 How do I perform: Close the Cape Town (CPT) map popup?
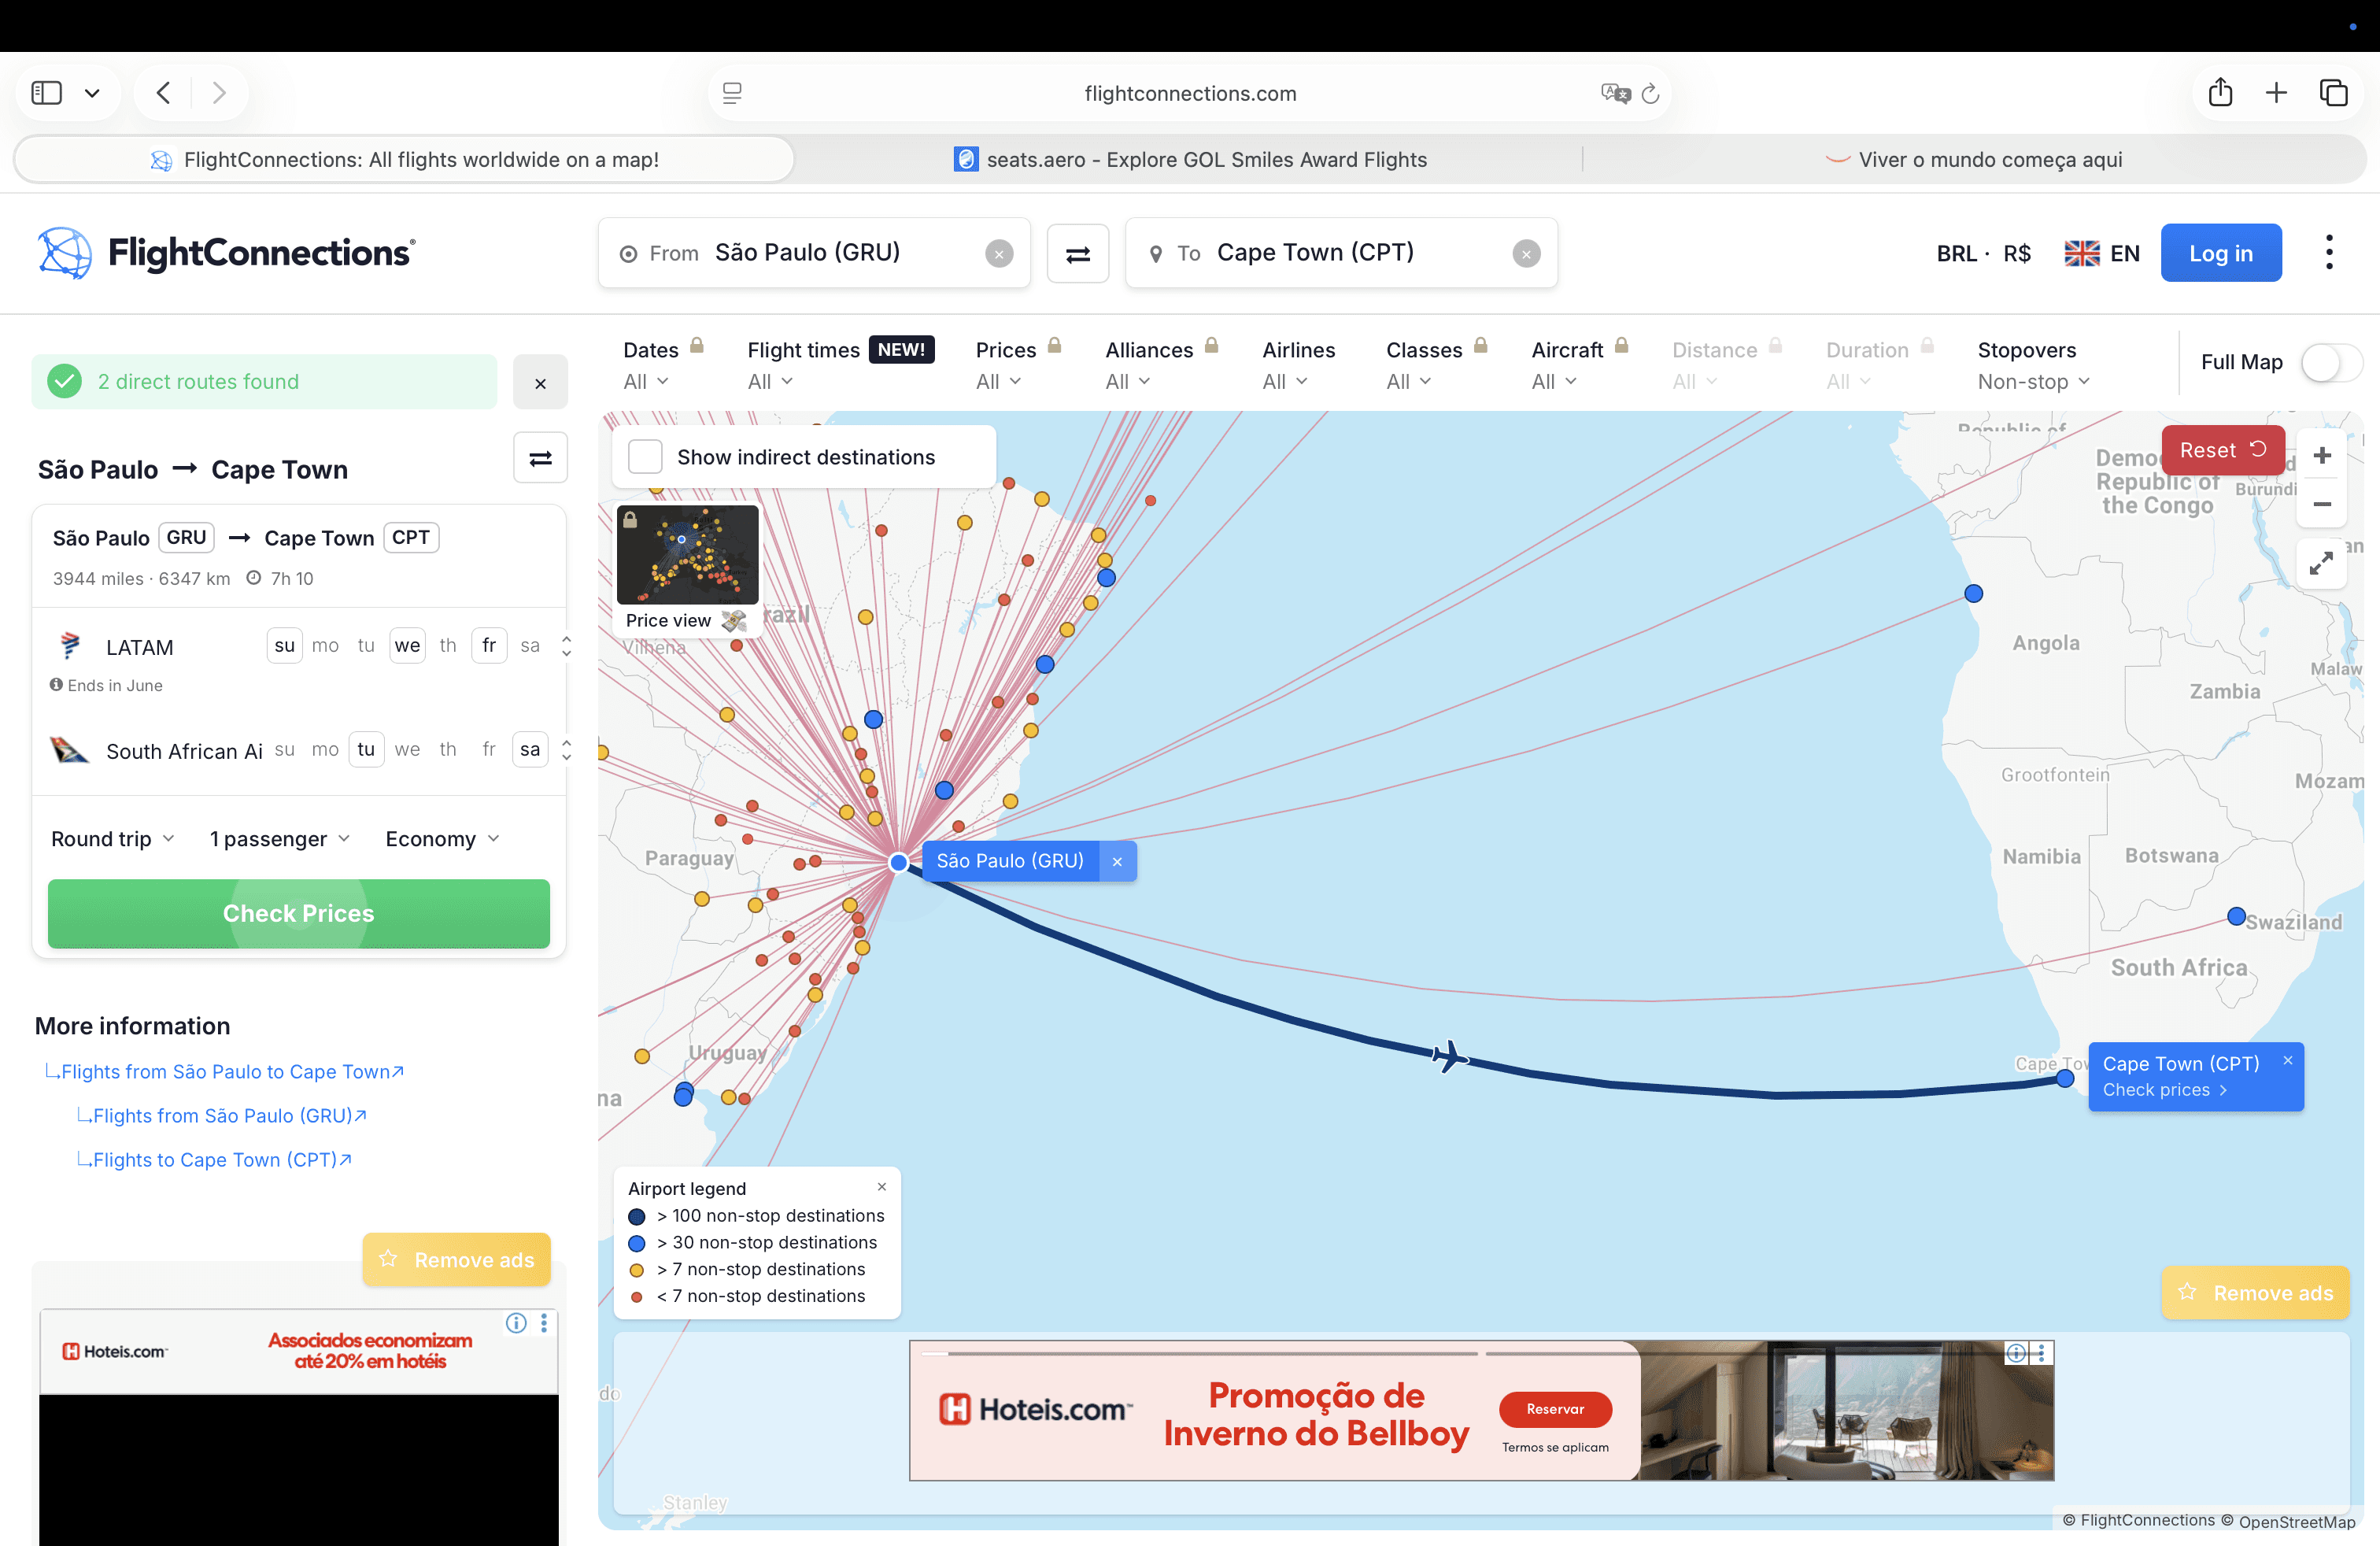click(x=2287, y=1060)
